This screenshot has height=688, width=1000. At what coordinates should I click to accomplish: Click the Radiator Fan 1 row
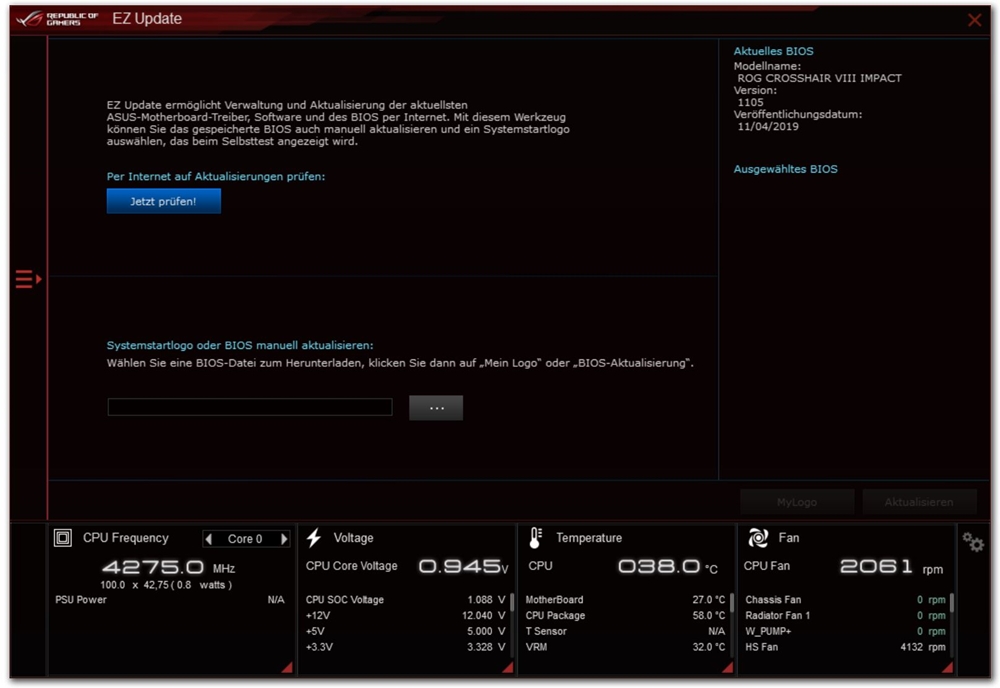pyautogui.click(x=845, y=615)
